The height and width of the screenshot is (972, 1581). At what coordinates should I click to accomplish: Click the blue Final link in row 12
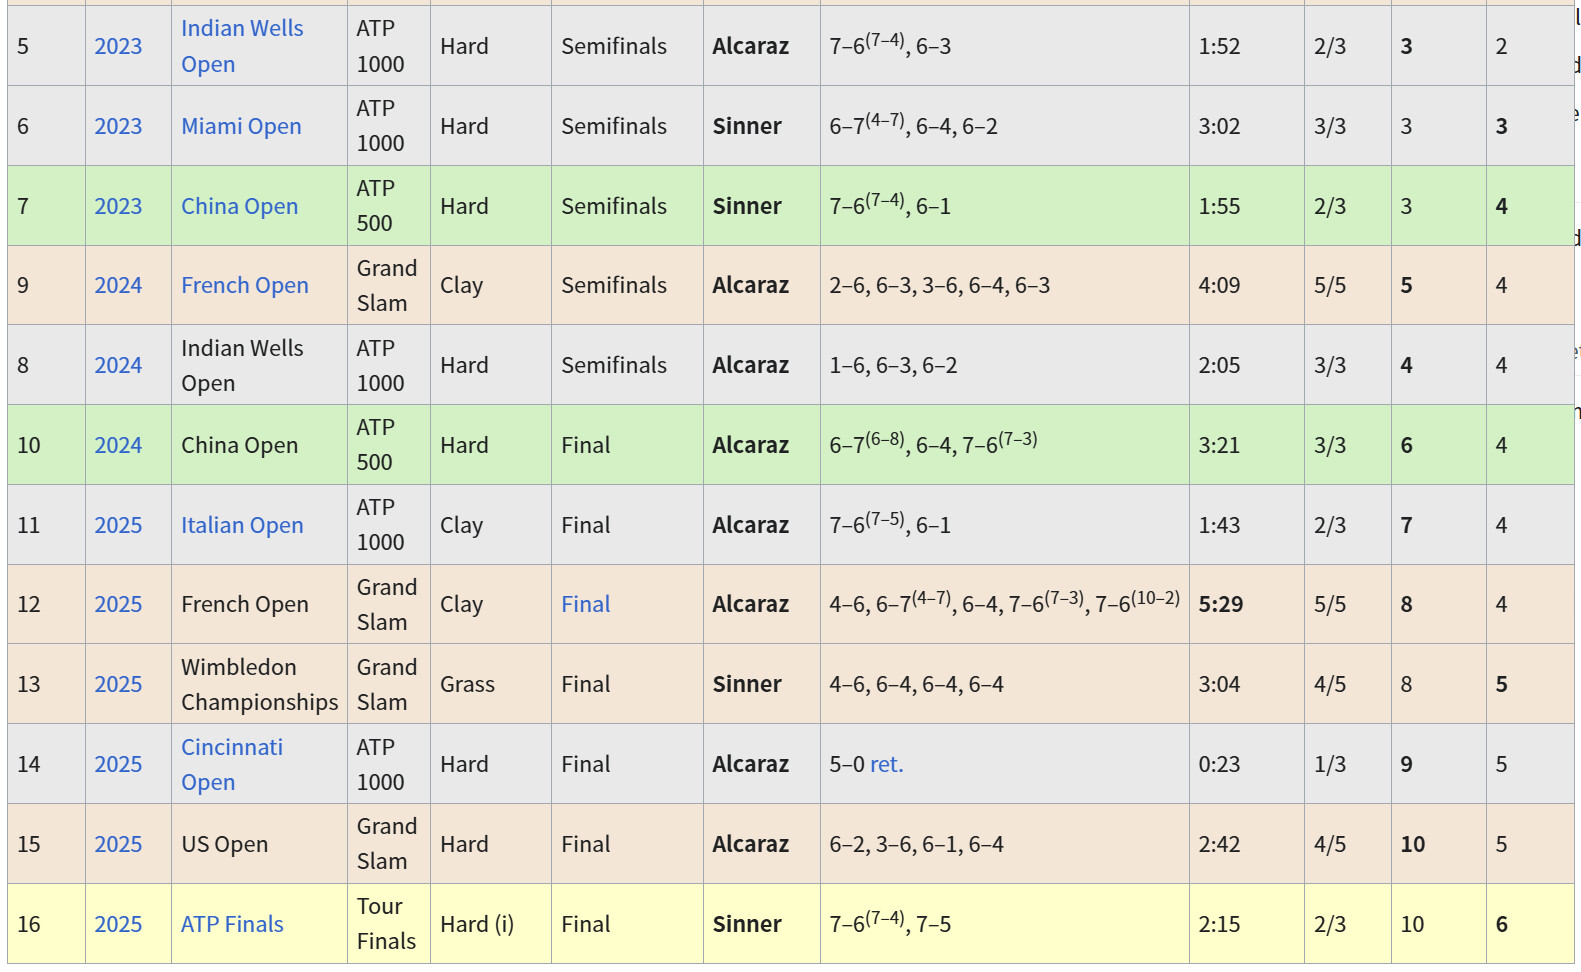585,604
